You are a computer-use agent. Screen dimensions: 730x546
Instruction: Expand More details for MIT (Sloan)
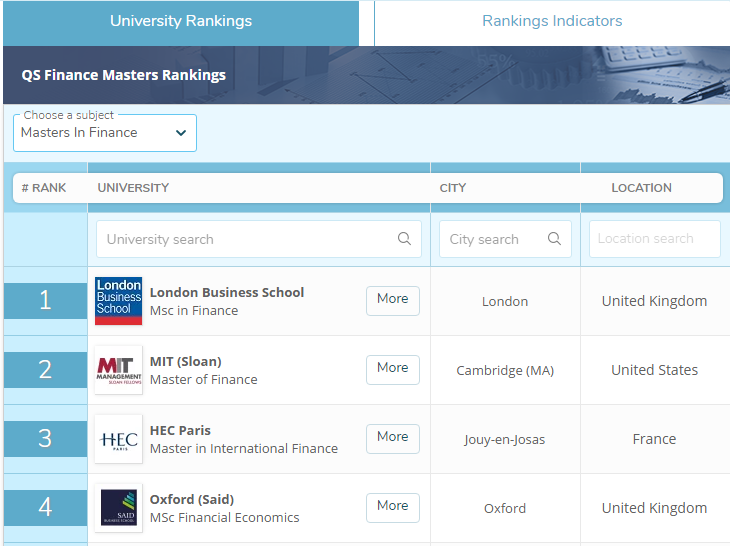[x=392, y=368]
